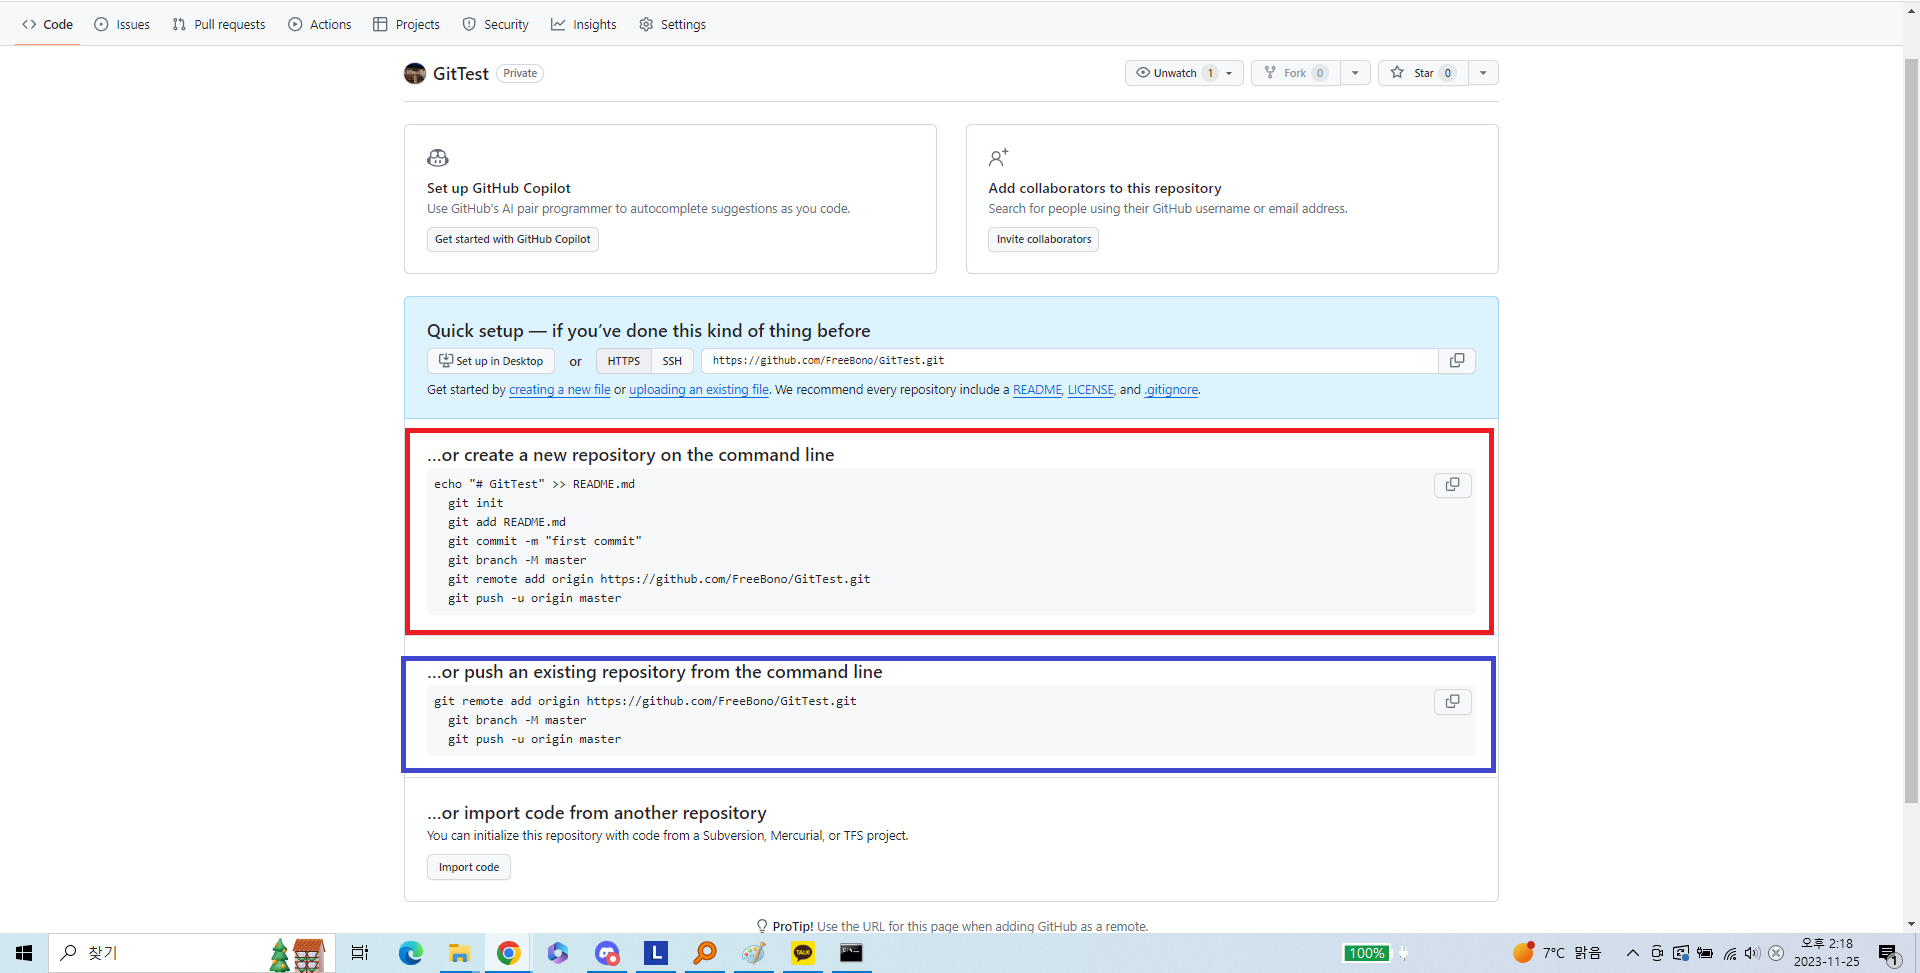Click the Fork button
Image resolution: width=1920 pixels, height=973 pixels.
[1296, 73]
